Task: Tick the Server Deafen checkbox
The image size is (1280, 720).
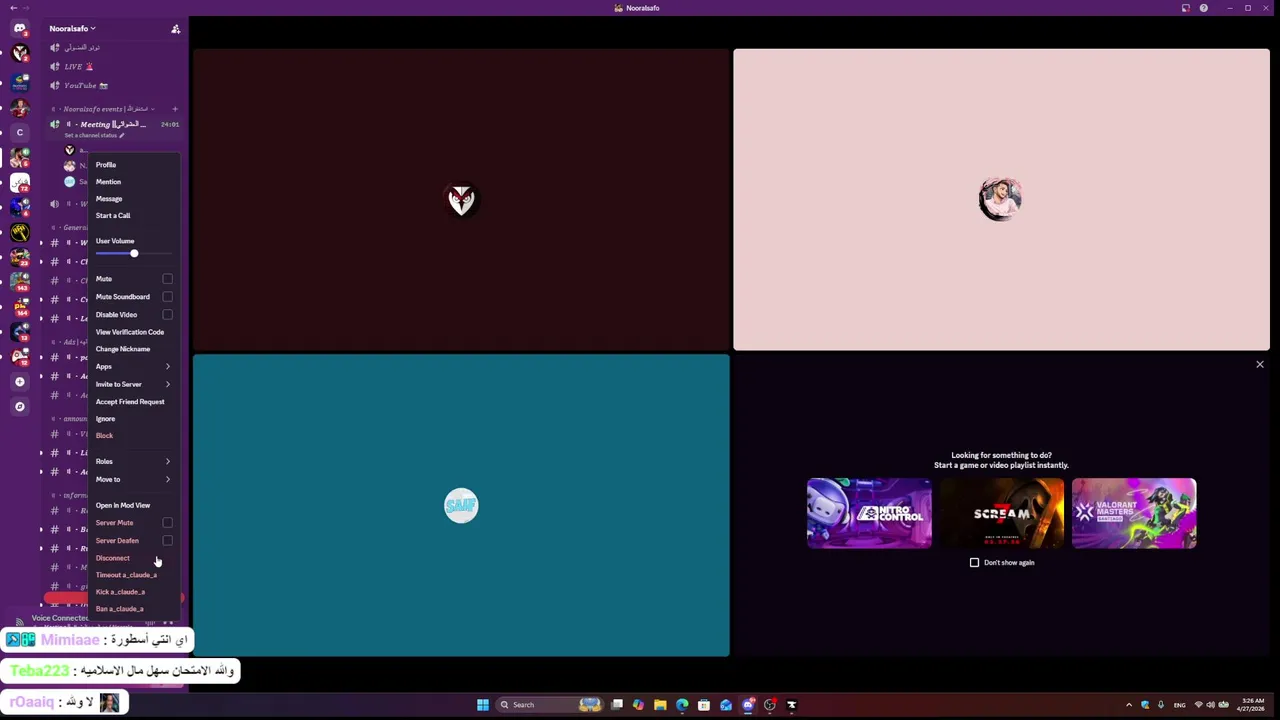Action: [x=167, y=541]
